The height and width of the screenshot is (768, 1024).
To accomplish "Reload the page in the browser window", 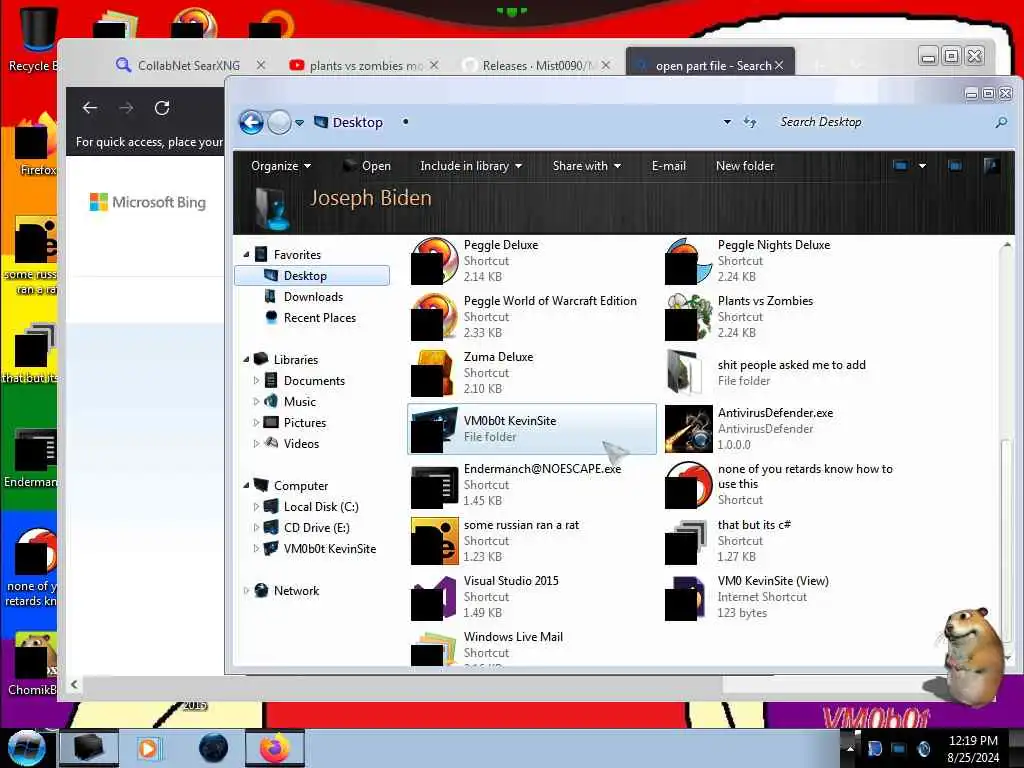I will pyautogui.click(x=162, y=108).
